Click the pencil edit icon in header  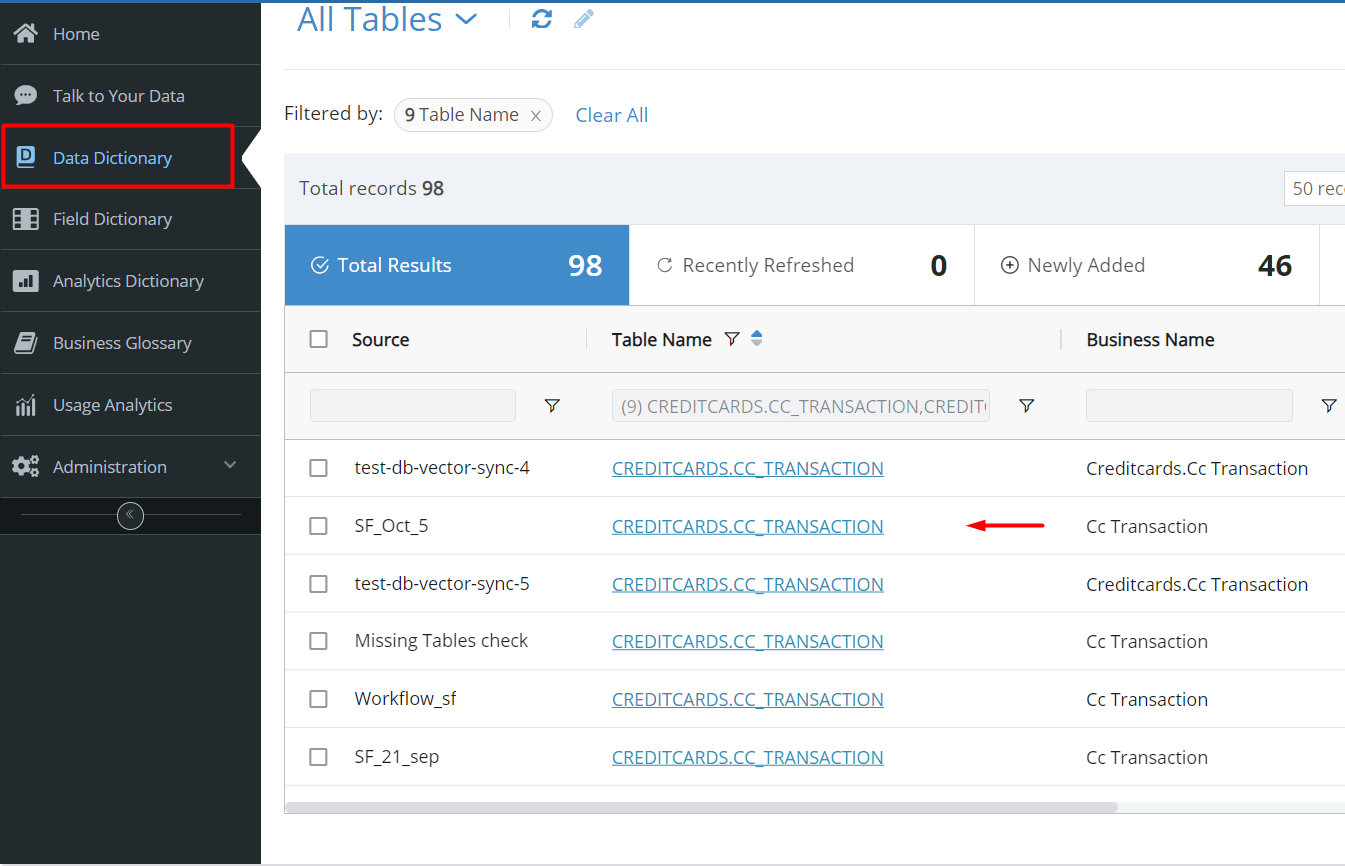[584, 19]
